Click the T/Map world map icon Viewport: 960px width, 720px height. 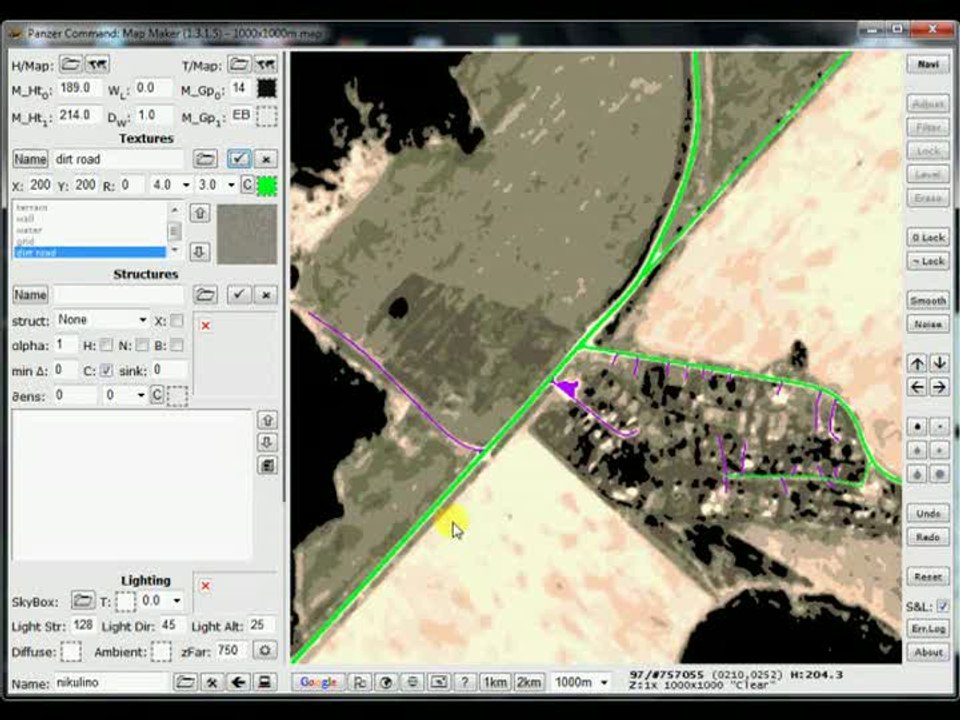click(x=265, y=64)
